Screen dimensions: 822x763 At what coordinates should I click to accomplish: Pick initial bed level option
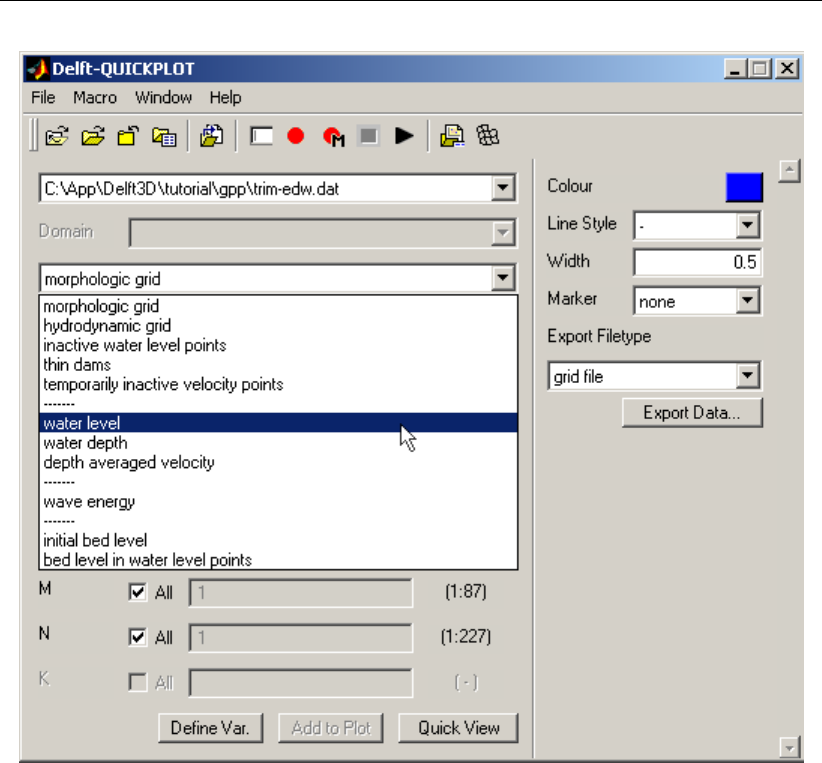point(278,540)
